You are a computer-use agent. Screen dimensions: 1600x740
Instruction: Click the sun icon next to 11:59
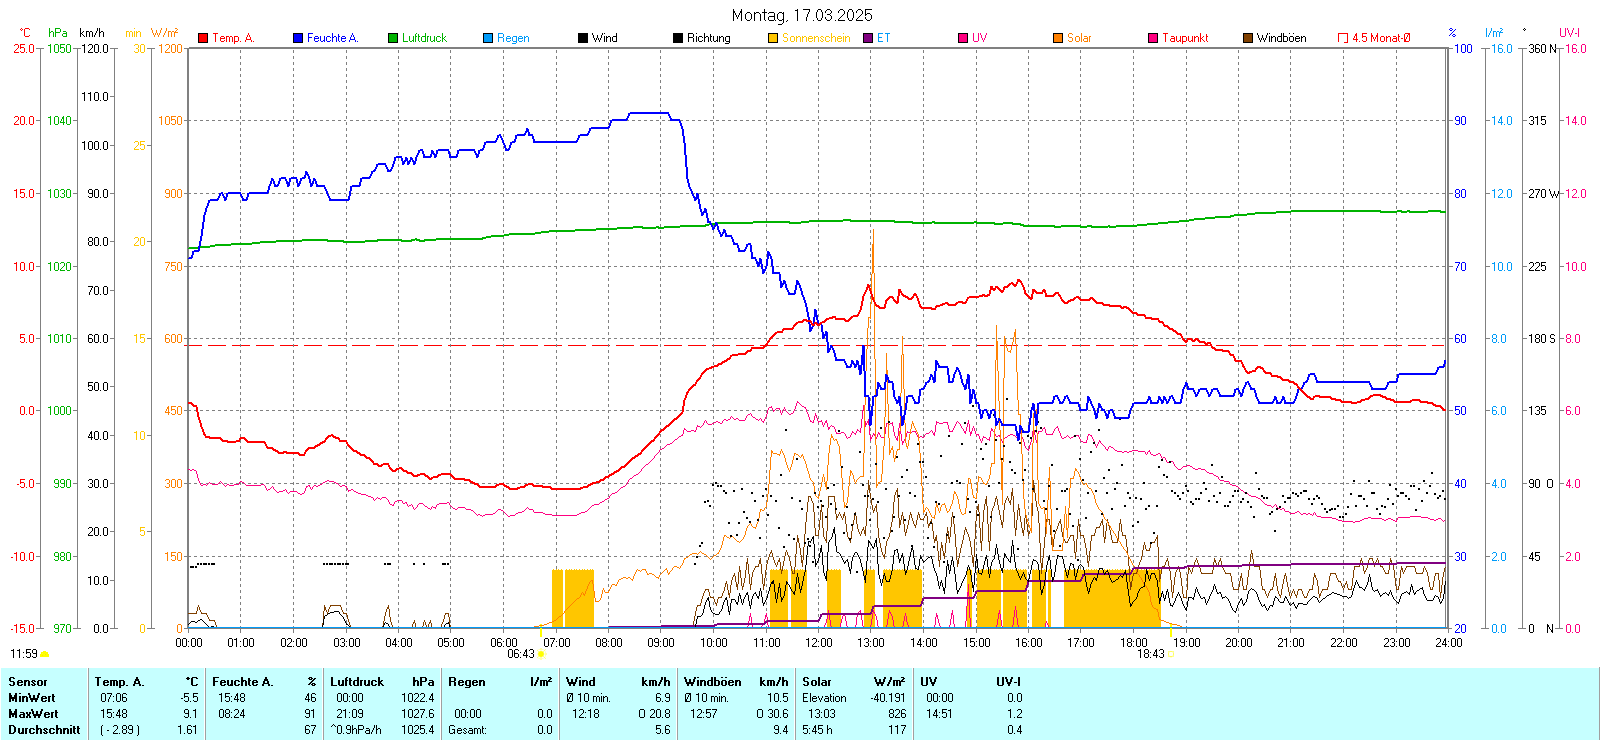[x=45, y=654]
